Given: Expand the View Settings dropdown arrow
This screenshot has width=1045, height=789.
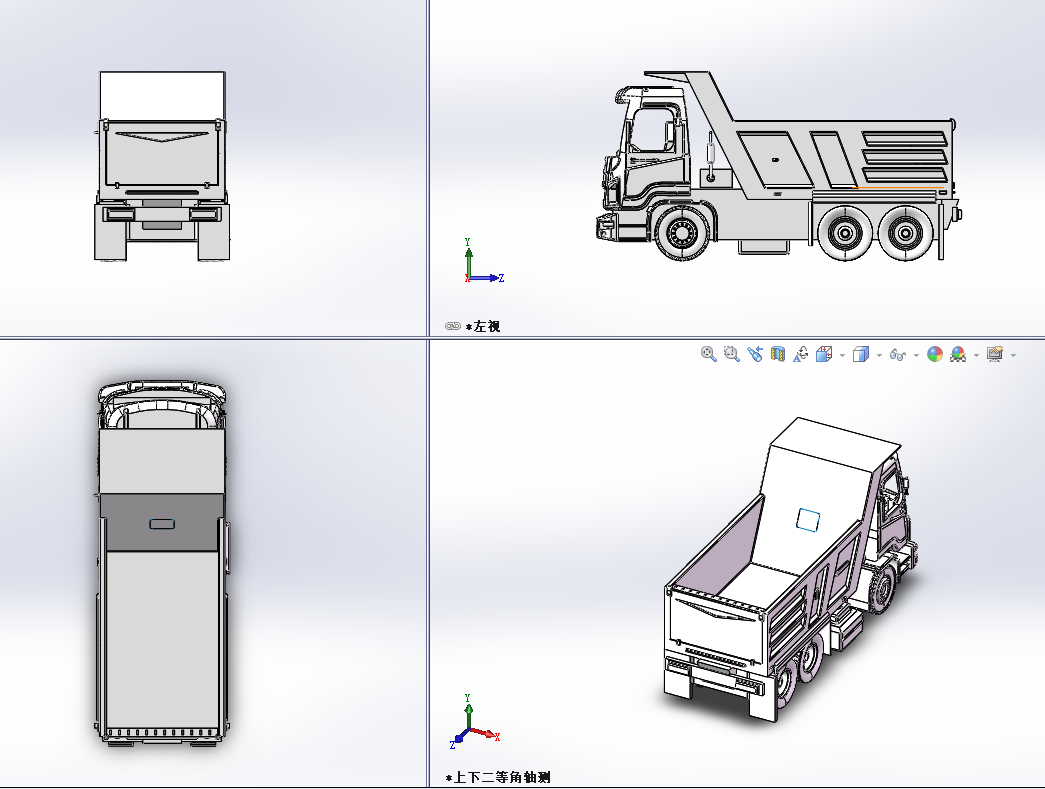Looking at the screenshot, I should point(1013,355).
